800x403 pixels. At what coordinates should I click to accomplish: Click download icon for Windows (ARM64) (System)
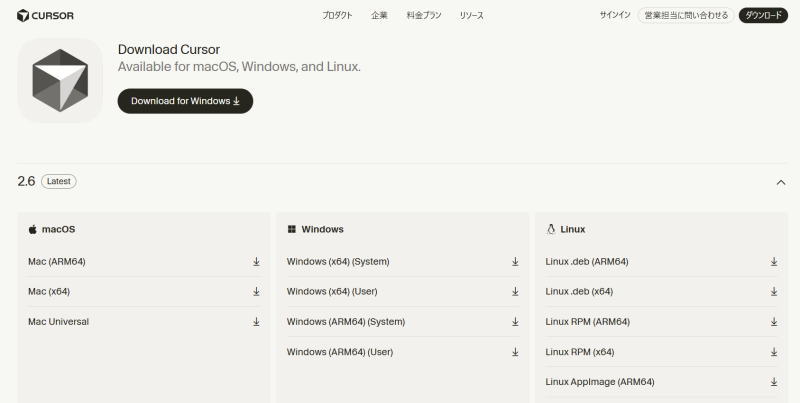click(x=515, y=322)
